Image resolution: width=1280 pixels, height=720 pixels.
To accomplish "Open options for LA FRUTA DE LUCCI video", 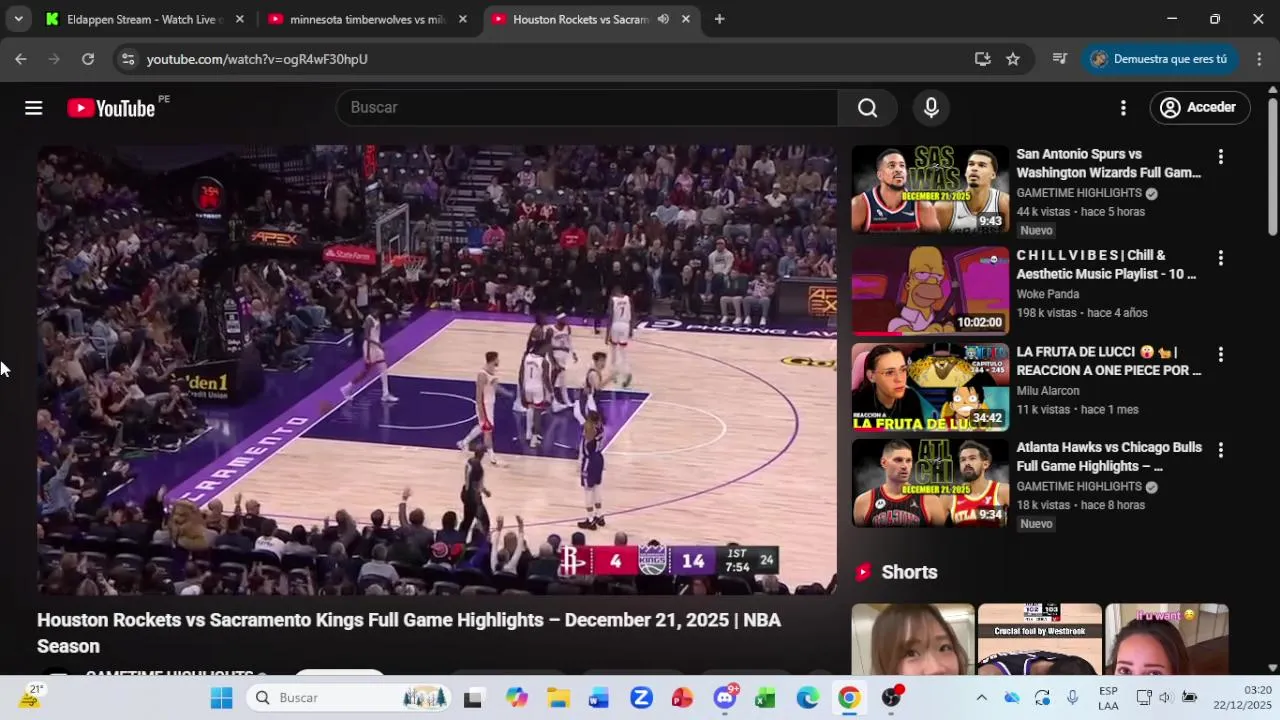I will tap(1220, 355).
